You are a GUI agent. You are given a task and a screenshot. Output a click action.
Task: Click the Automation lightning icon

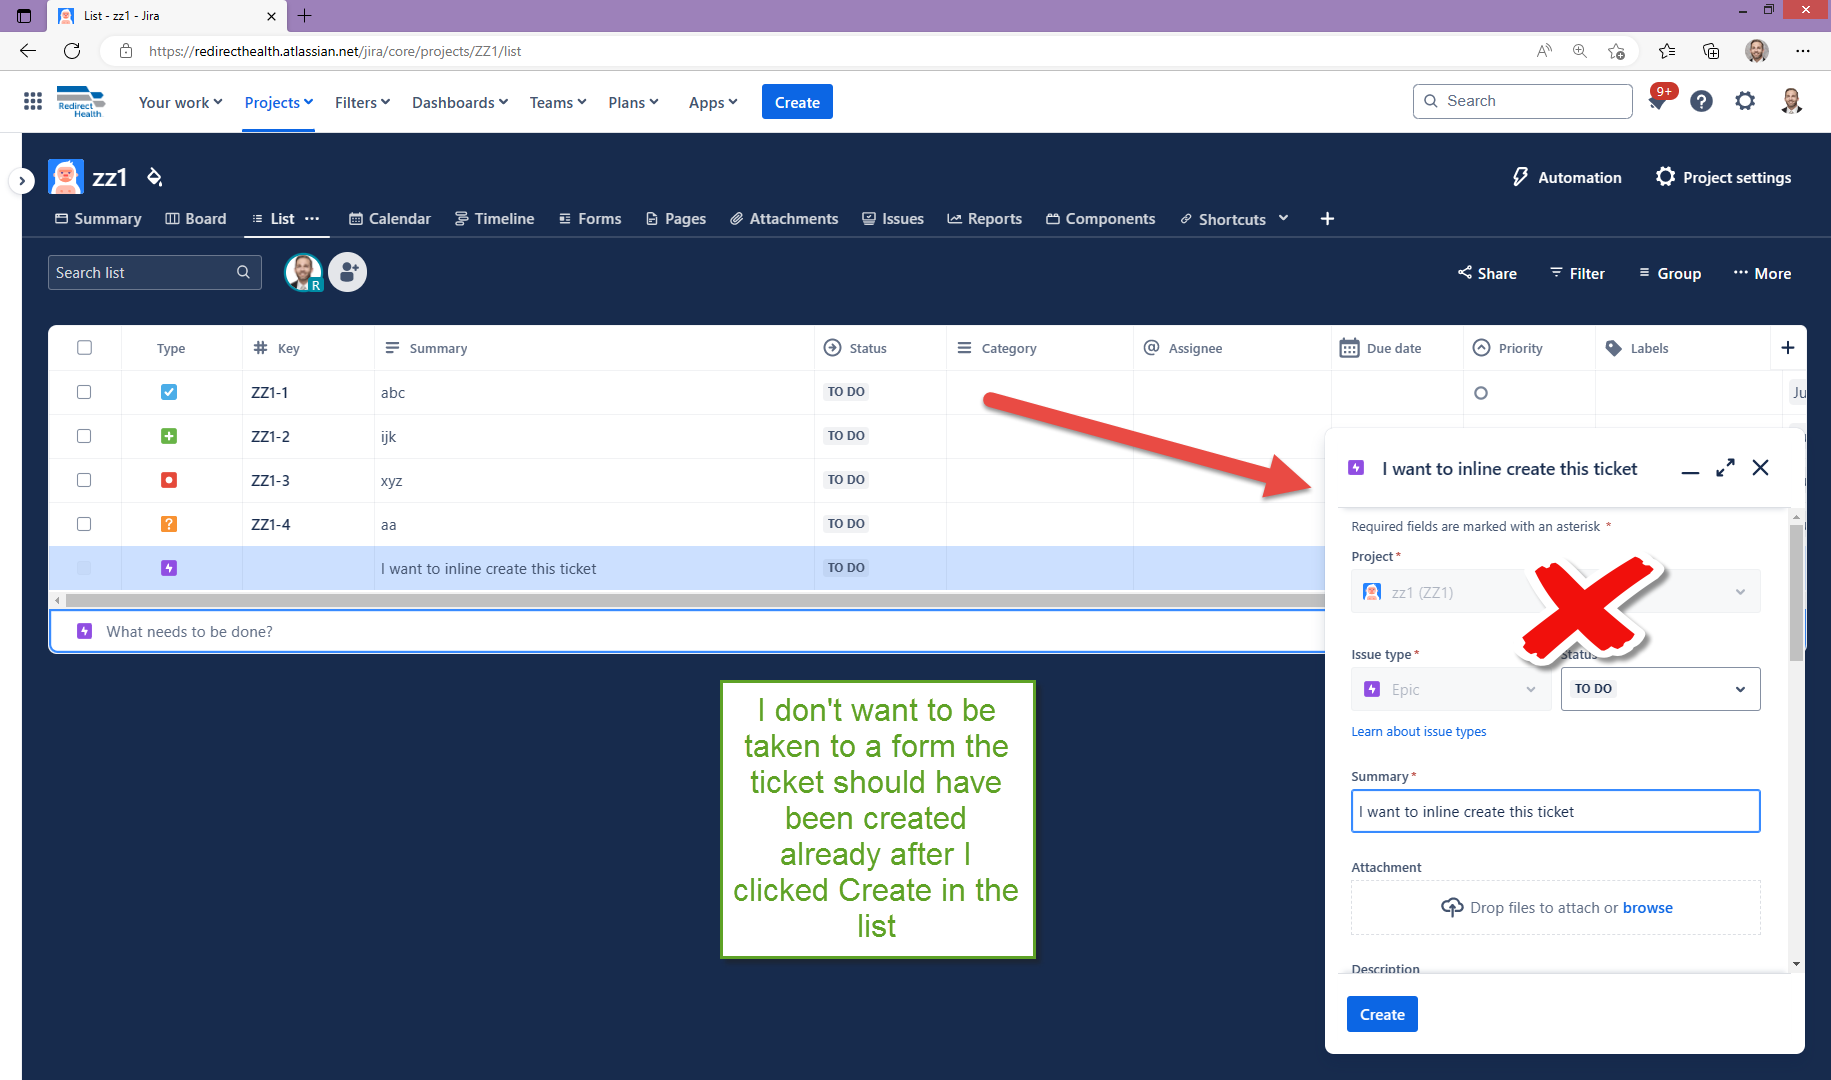pos(1520,177)
